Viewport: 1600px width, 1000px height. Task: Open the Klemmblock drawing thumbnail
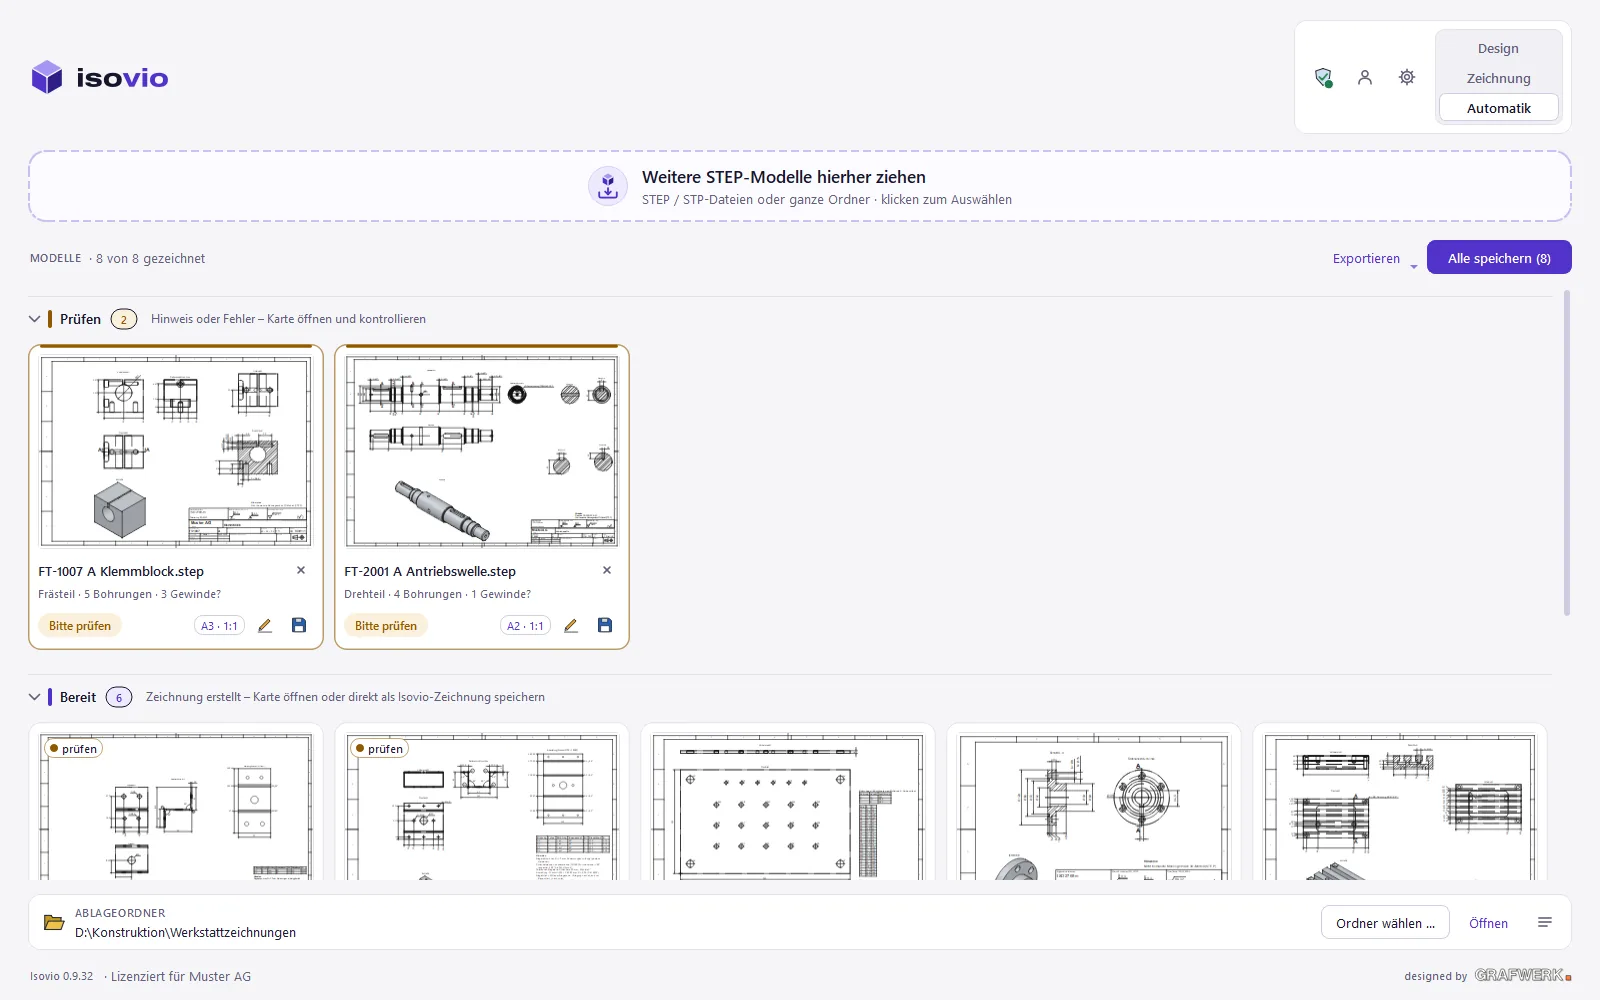coord(176,452)
